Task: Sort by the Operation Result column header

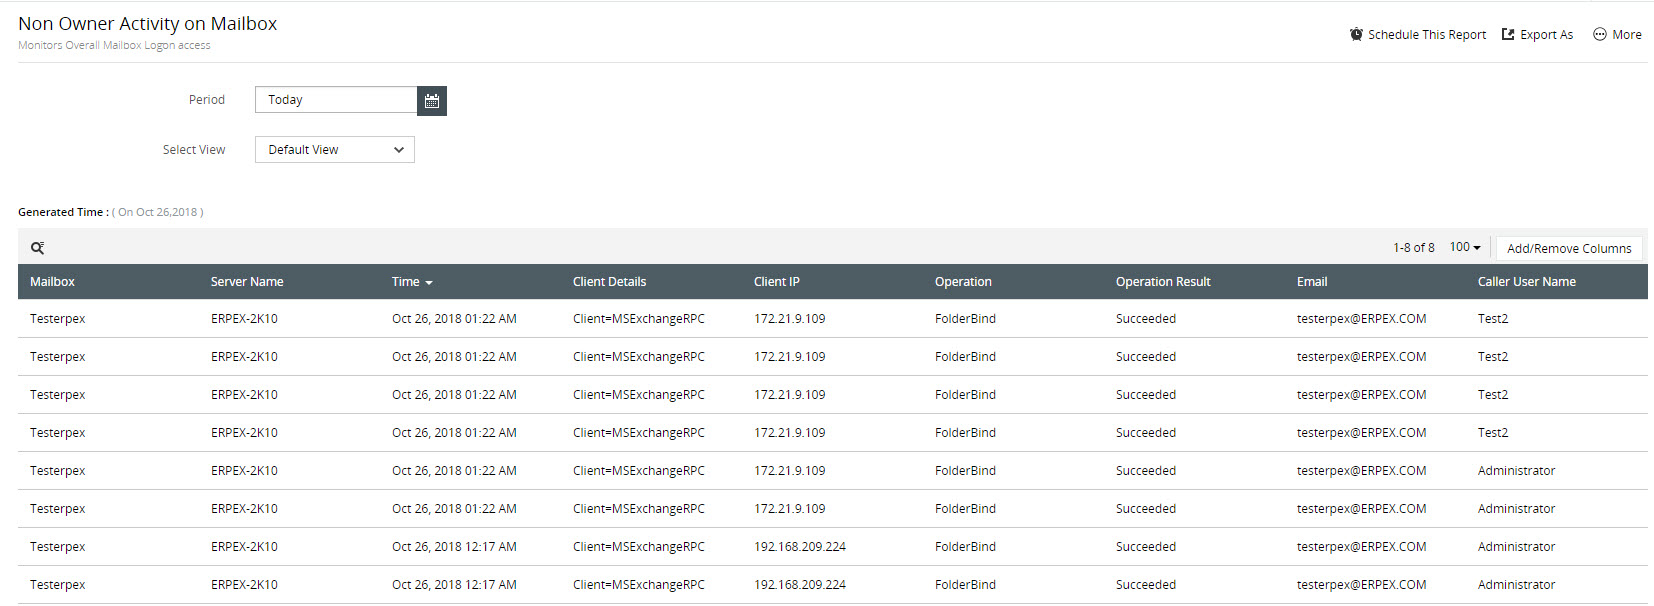Action: click(x=1163, y=282)
